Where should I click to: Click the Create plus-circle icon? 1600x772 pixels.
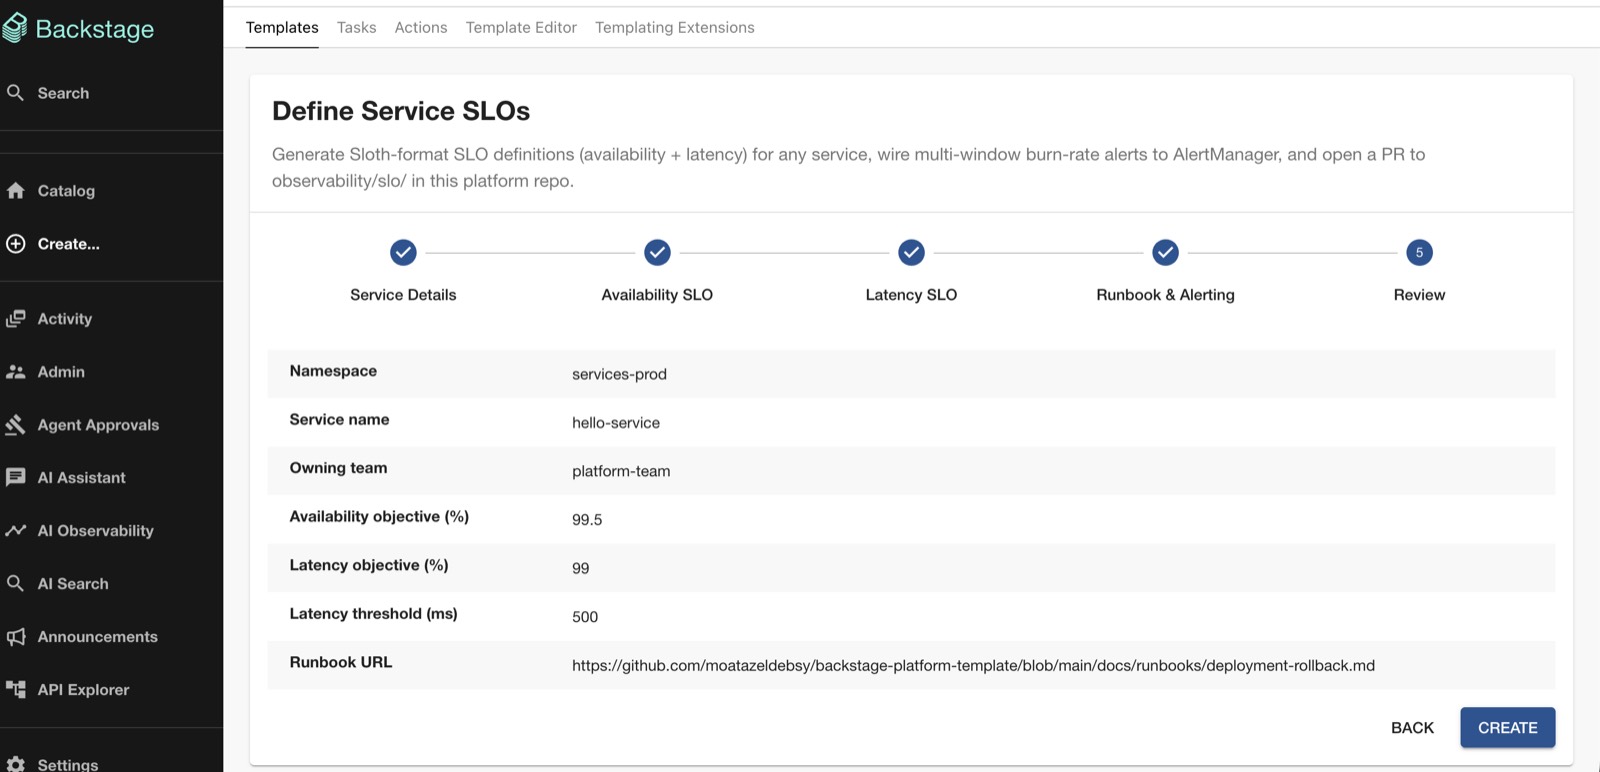pyautogui.click(x=15, y=243)
